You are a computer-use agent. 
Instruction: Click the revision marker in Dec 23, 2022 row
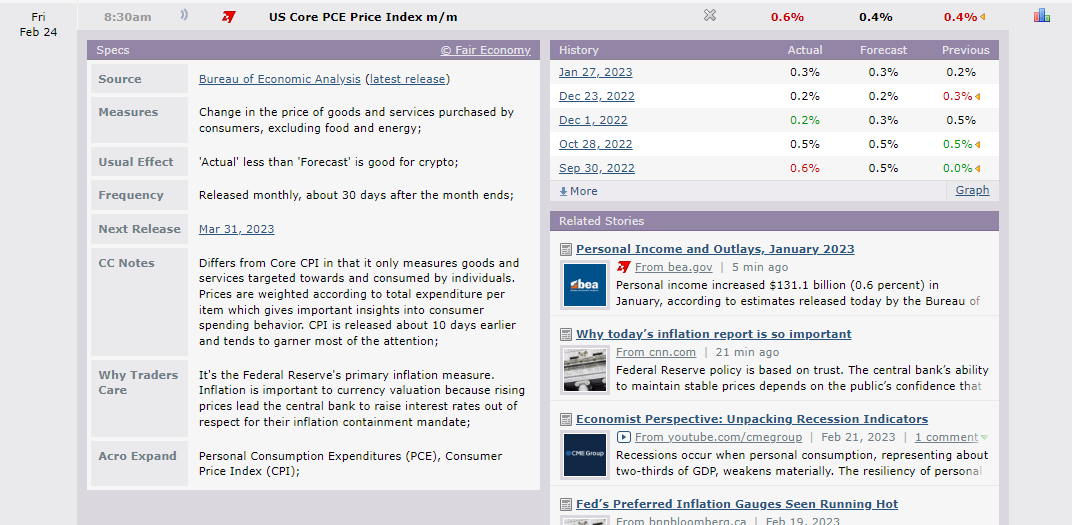[978, 96]
